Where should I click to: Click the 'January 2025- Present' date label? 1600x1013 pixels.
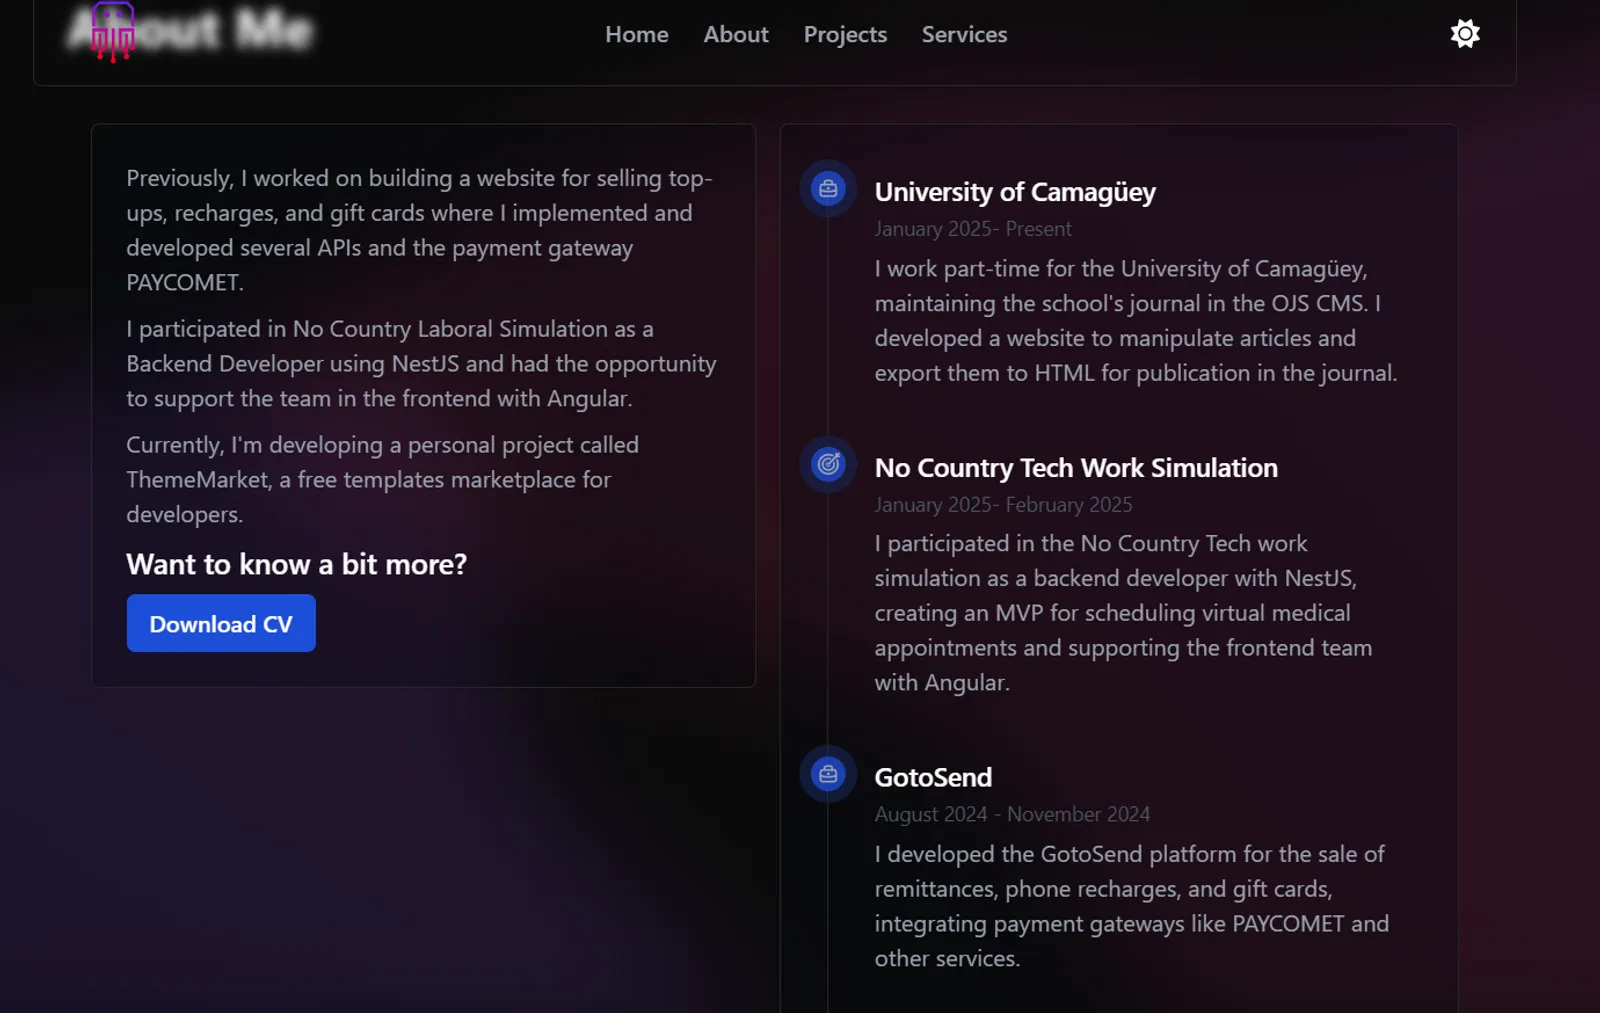click(972, 229)
